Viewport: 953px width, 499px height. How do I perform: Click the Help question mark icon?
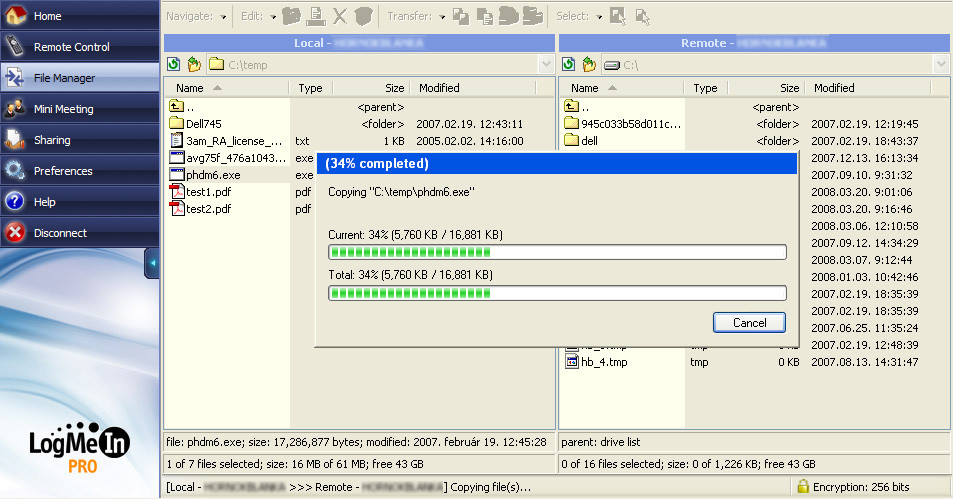coord(15,201)
